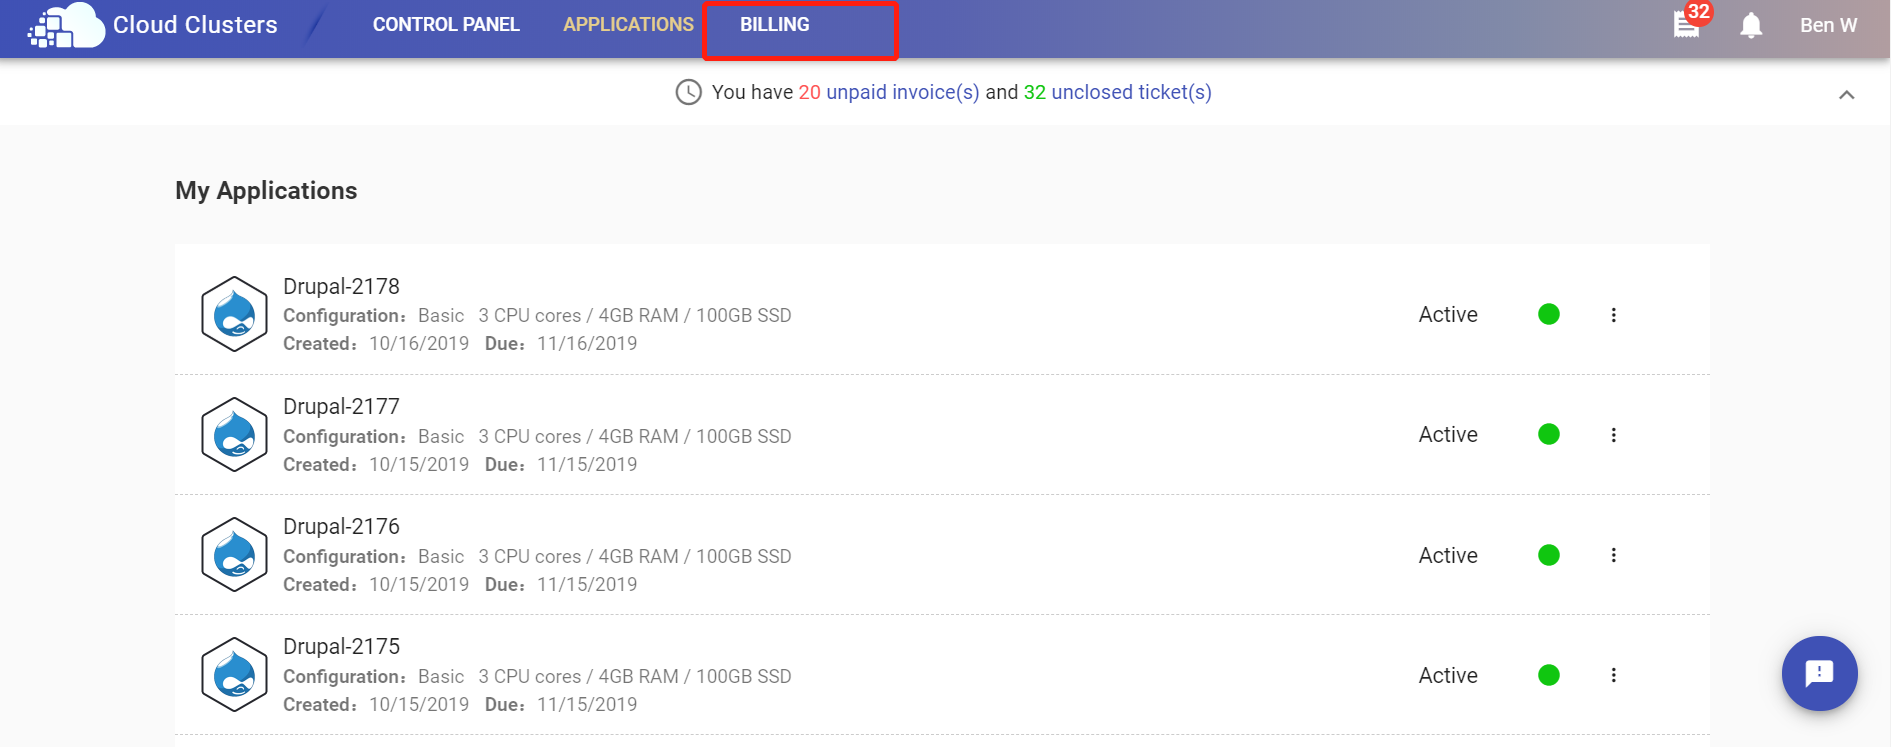Click the clock icon beside unpaid invoices notice

tap(689, 92)
